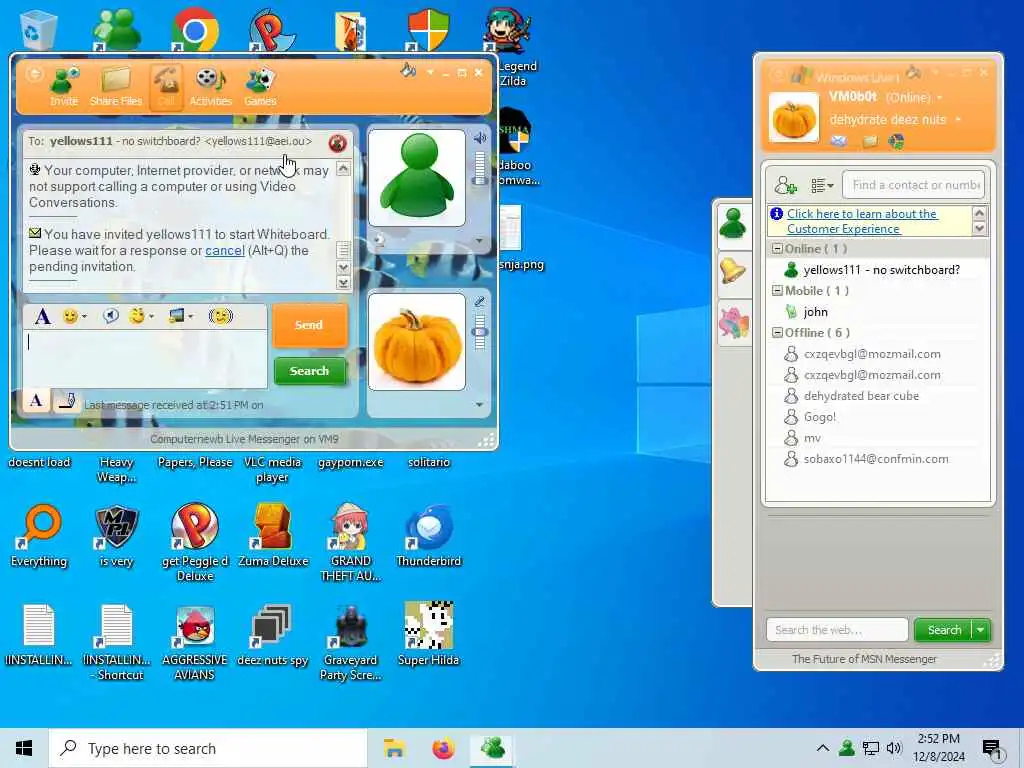This screenshot has width=1024, height=768.
Task: Collapse the Online group
Action: [777, 248]
